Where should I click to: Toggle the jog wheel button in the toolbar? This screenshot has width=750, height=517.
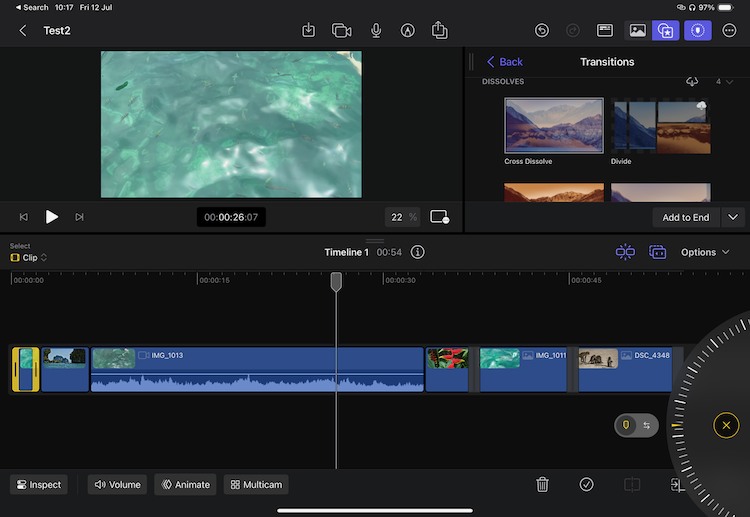[x=698, y=31]
